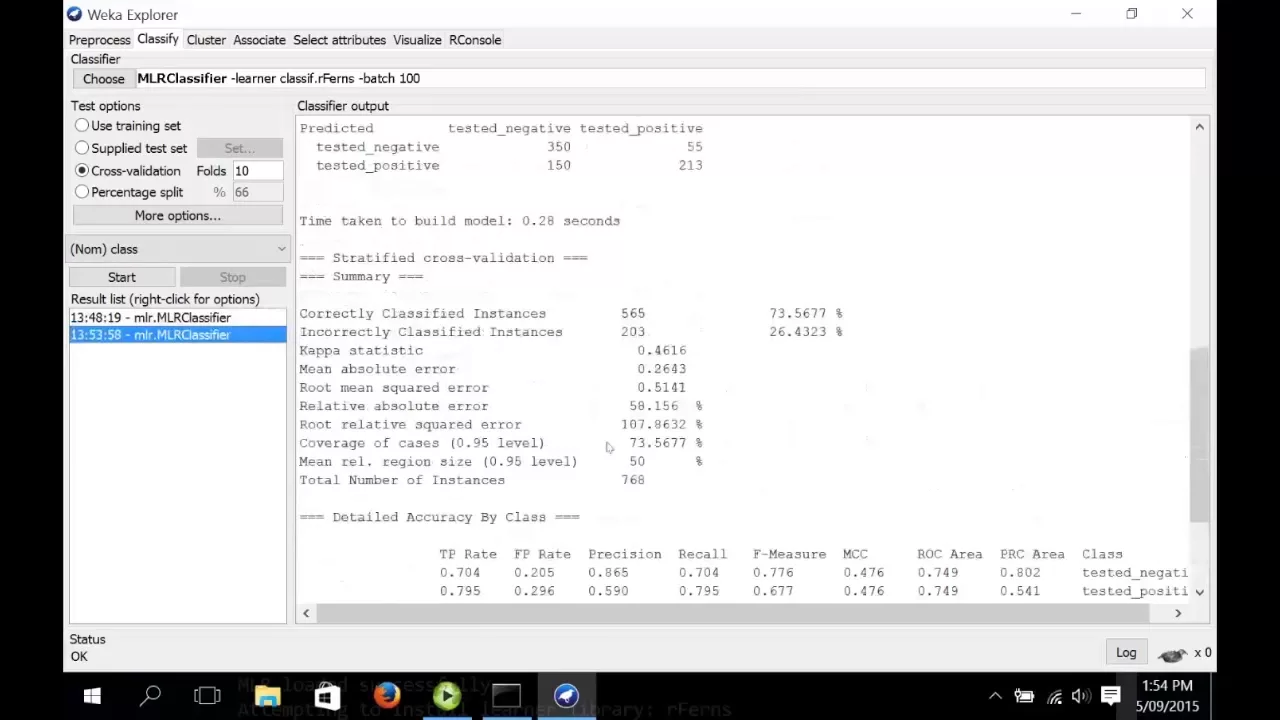This screenshot has height=720, width=1280.
Task: Open taskbar search magnifier
Action: [x=151, y=696]
